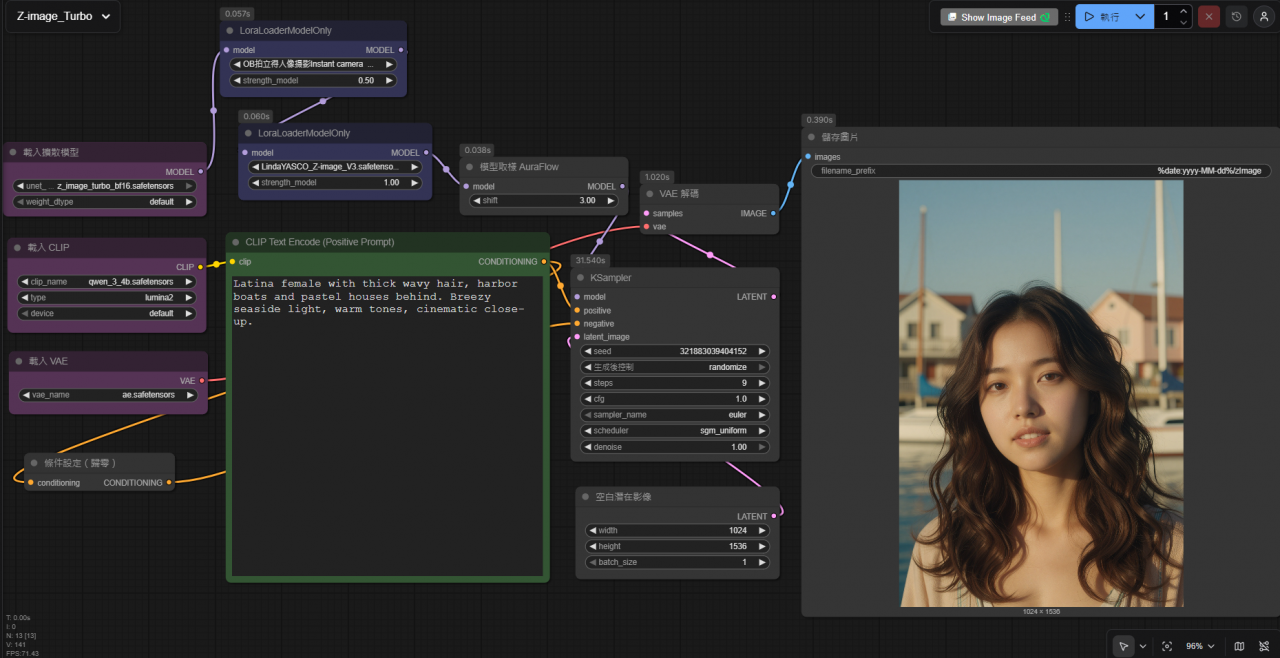Image resolution: width=1280 pixels, height=658 pixels.
Task: Select the pointer tool in canvas toolbar
Action: (x=1124, y=646)
